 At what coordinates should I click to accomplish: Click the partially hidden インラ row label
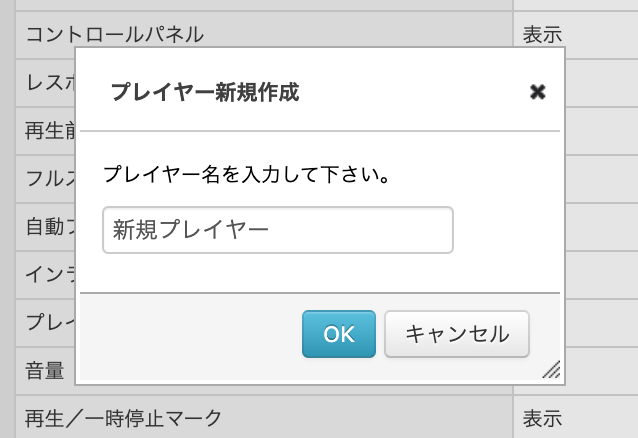click(x=50, y=274)
